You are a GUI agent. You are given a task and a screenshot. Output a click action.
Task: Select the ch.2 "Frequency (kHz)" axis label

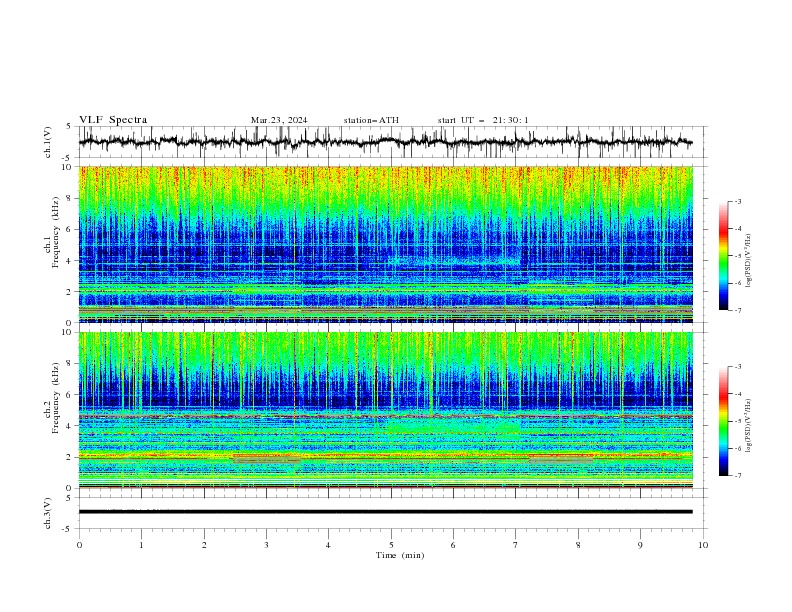tap(56, 398)
